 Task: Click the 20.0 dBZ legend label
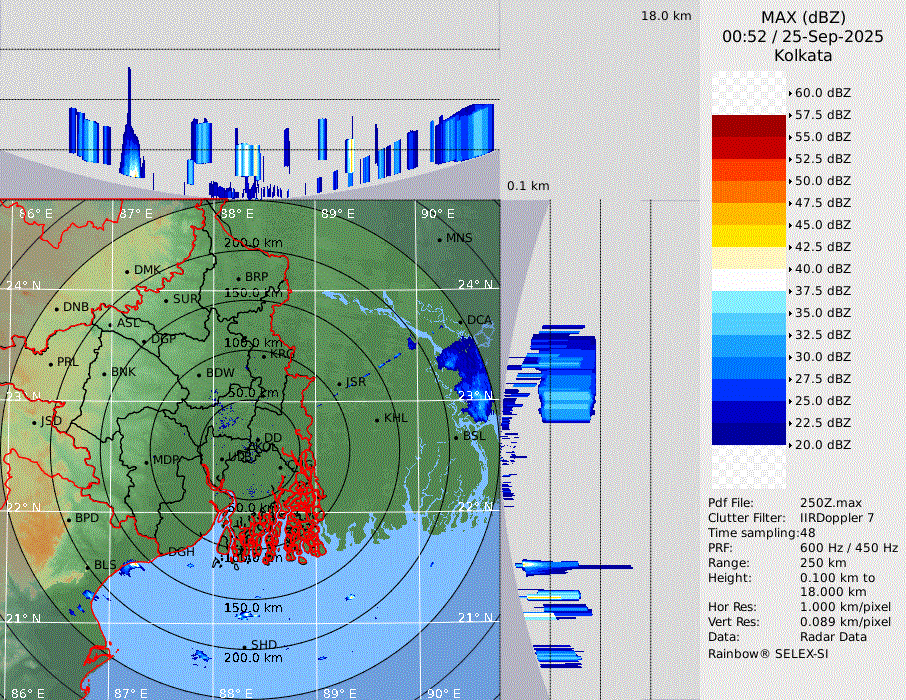pos(822,445)
